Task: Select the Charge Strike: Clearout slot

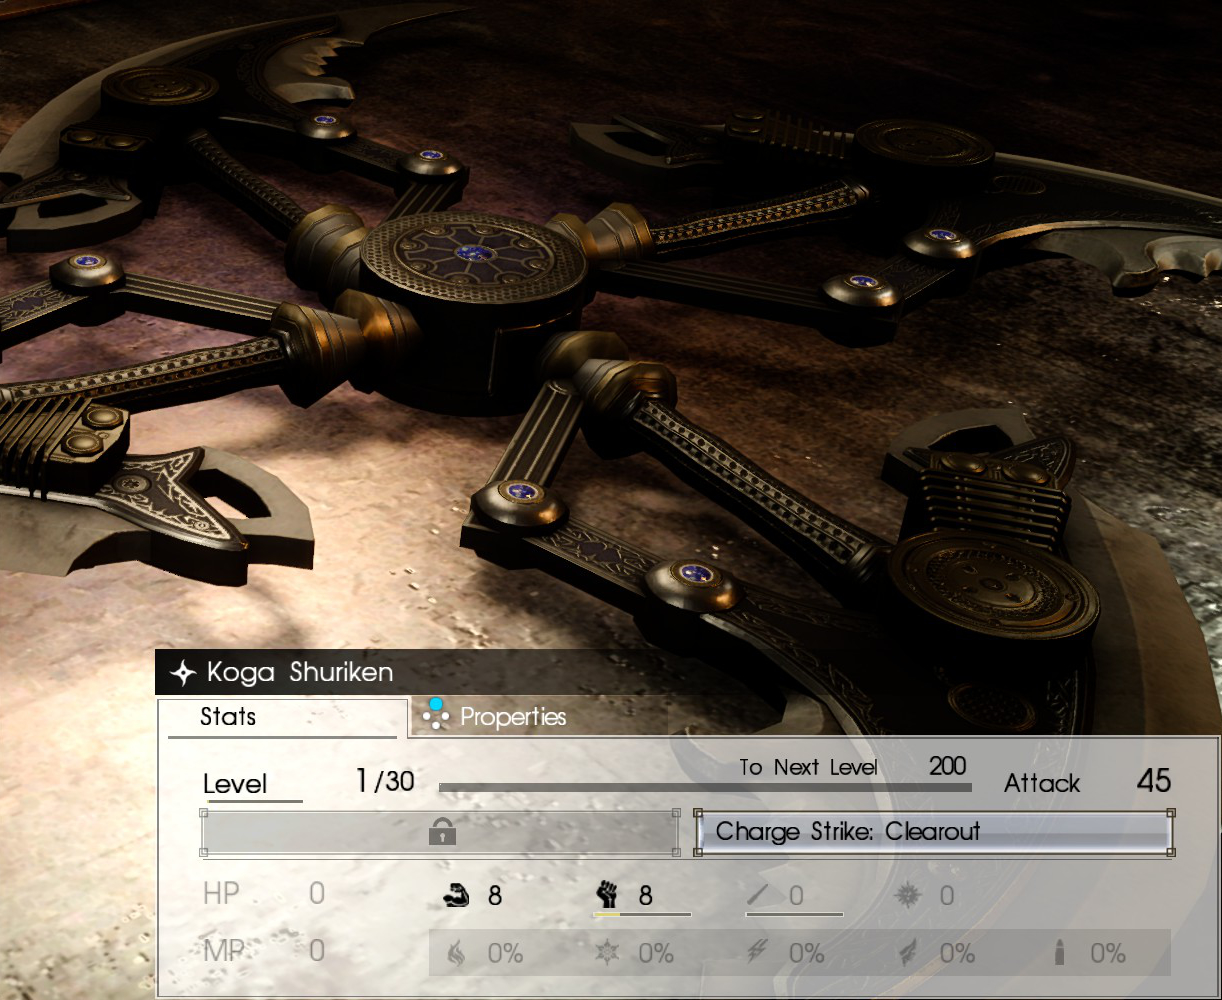Action: (934, 832)
